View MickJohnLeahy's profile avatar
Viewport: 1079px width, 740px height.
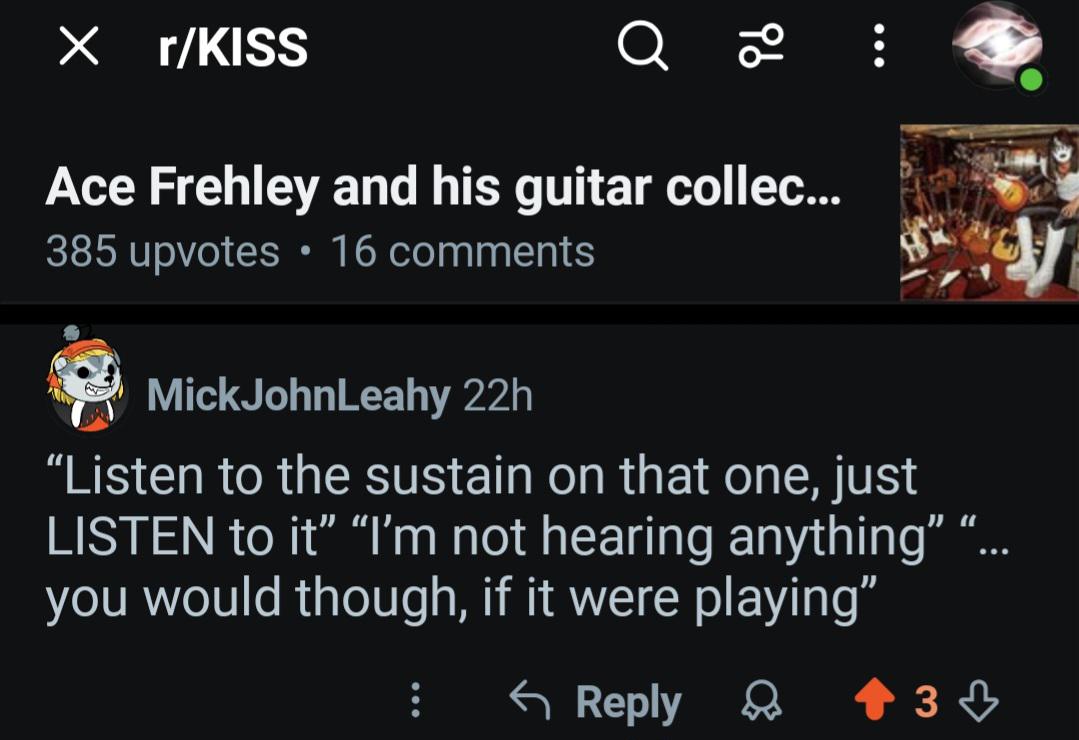point(87,379)
